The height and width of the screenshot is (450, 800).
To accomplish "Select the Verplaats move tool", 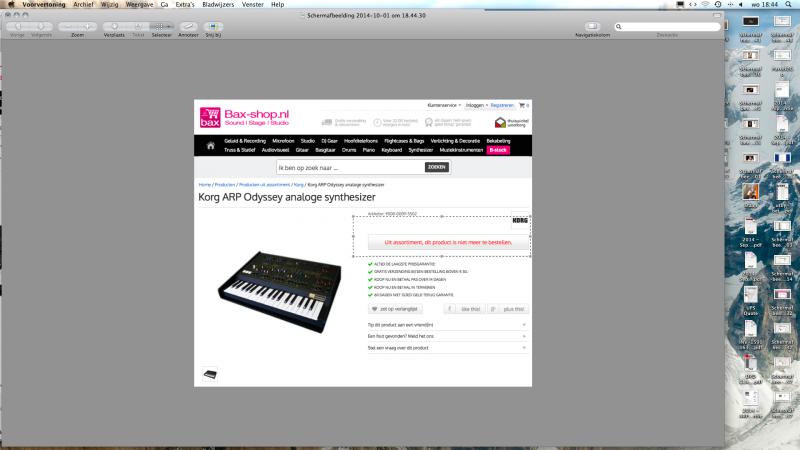I will click(x=114, y=26).
